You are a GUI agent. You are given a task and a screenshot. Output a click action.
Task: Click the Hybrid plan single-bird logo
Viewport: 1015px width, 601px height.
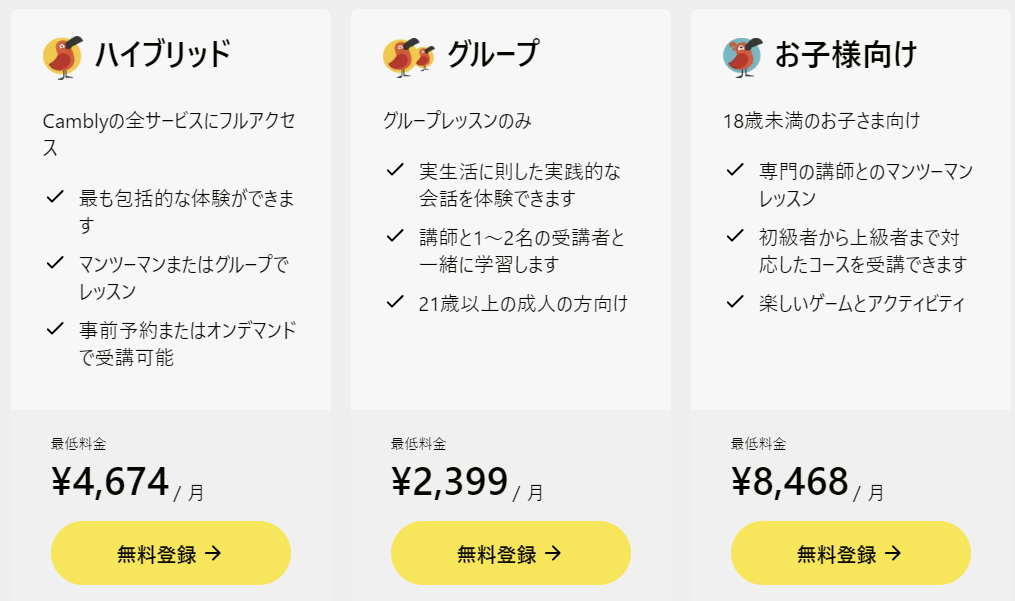(63, 57)
